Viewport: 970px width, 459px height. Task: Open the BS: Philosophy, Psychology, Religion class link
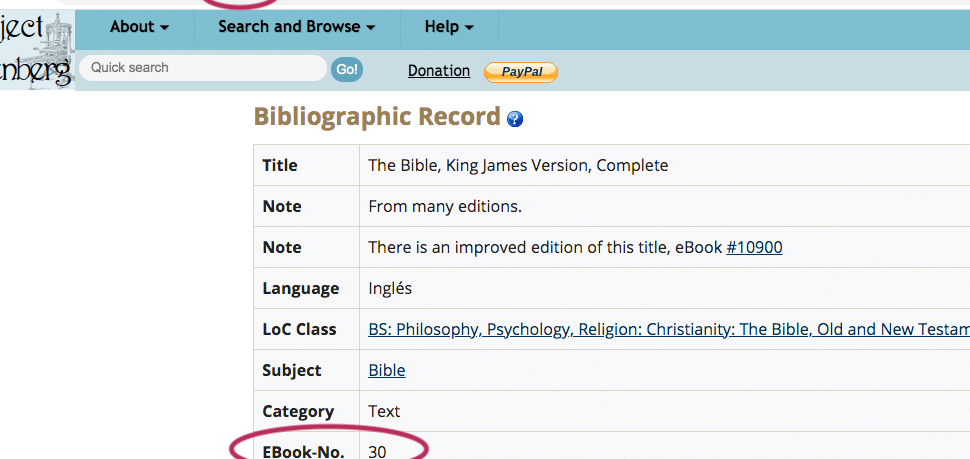point(668,329)
